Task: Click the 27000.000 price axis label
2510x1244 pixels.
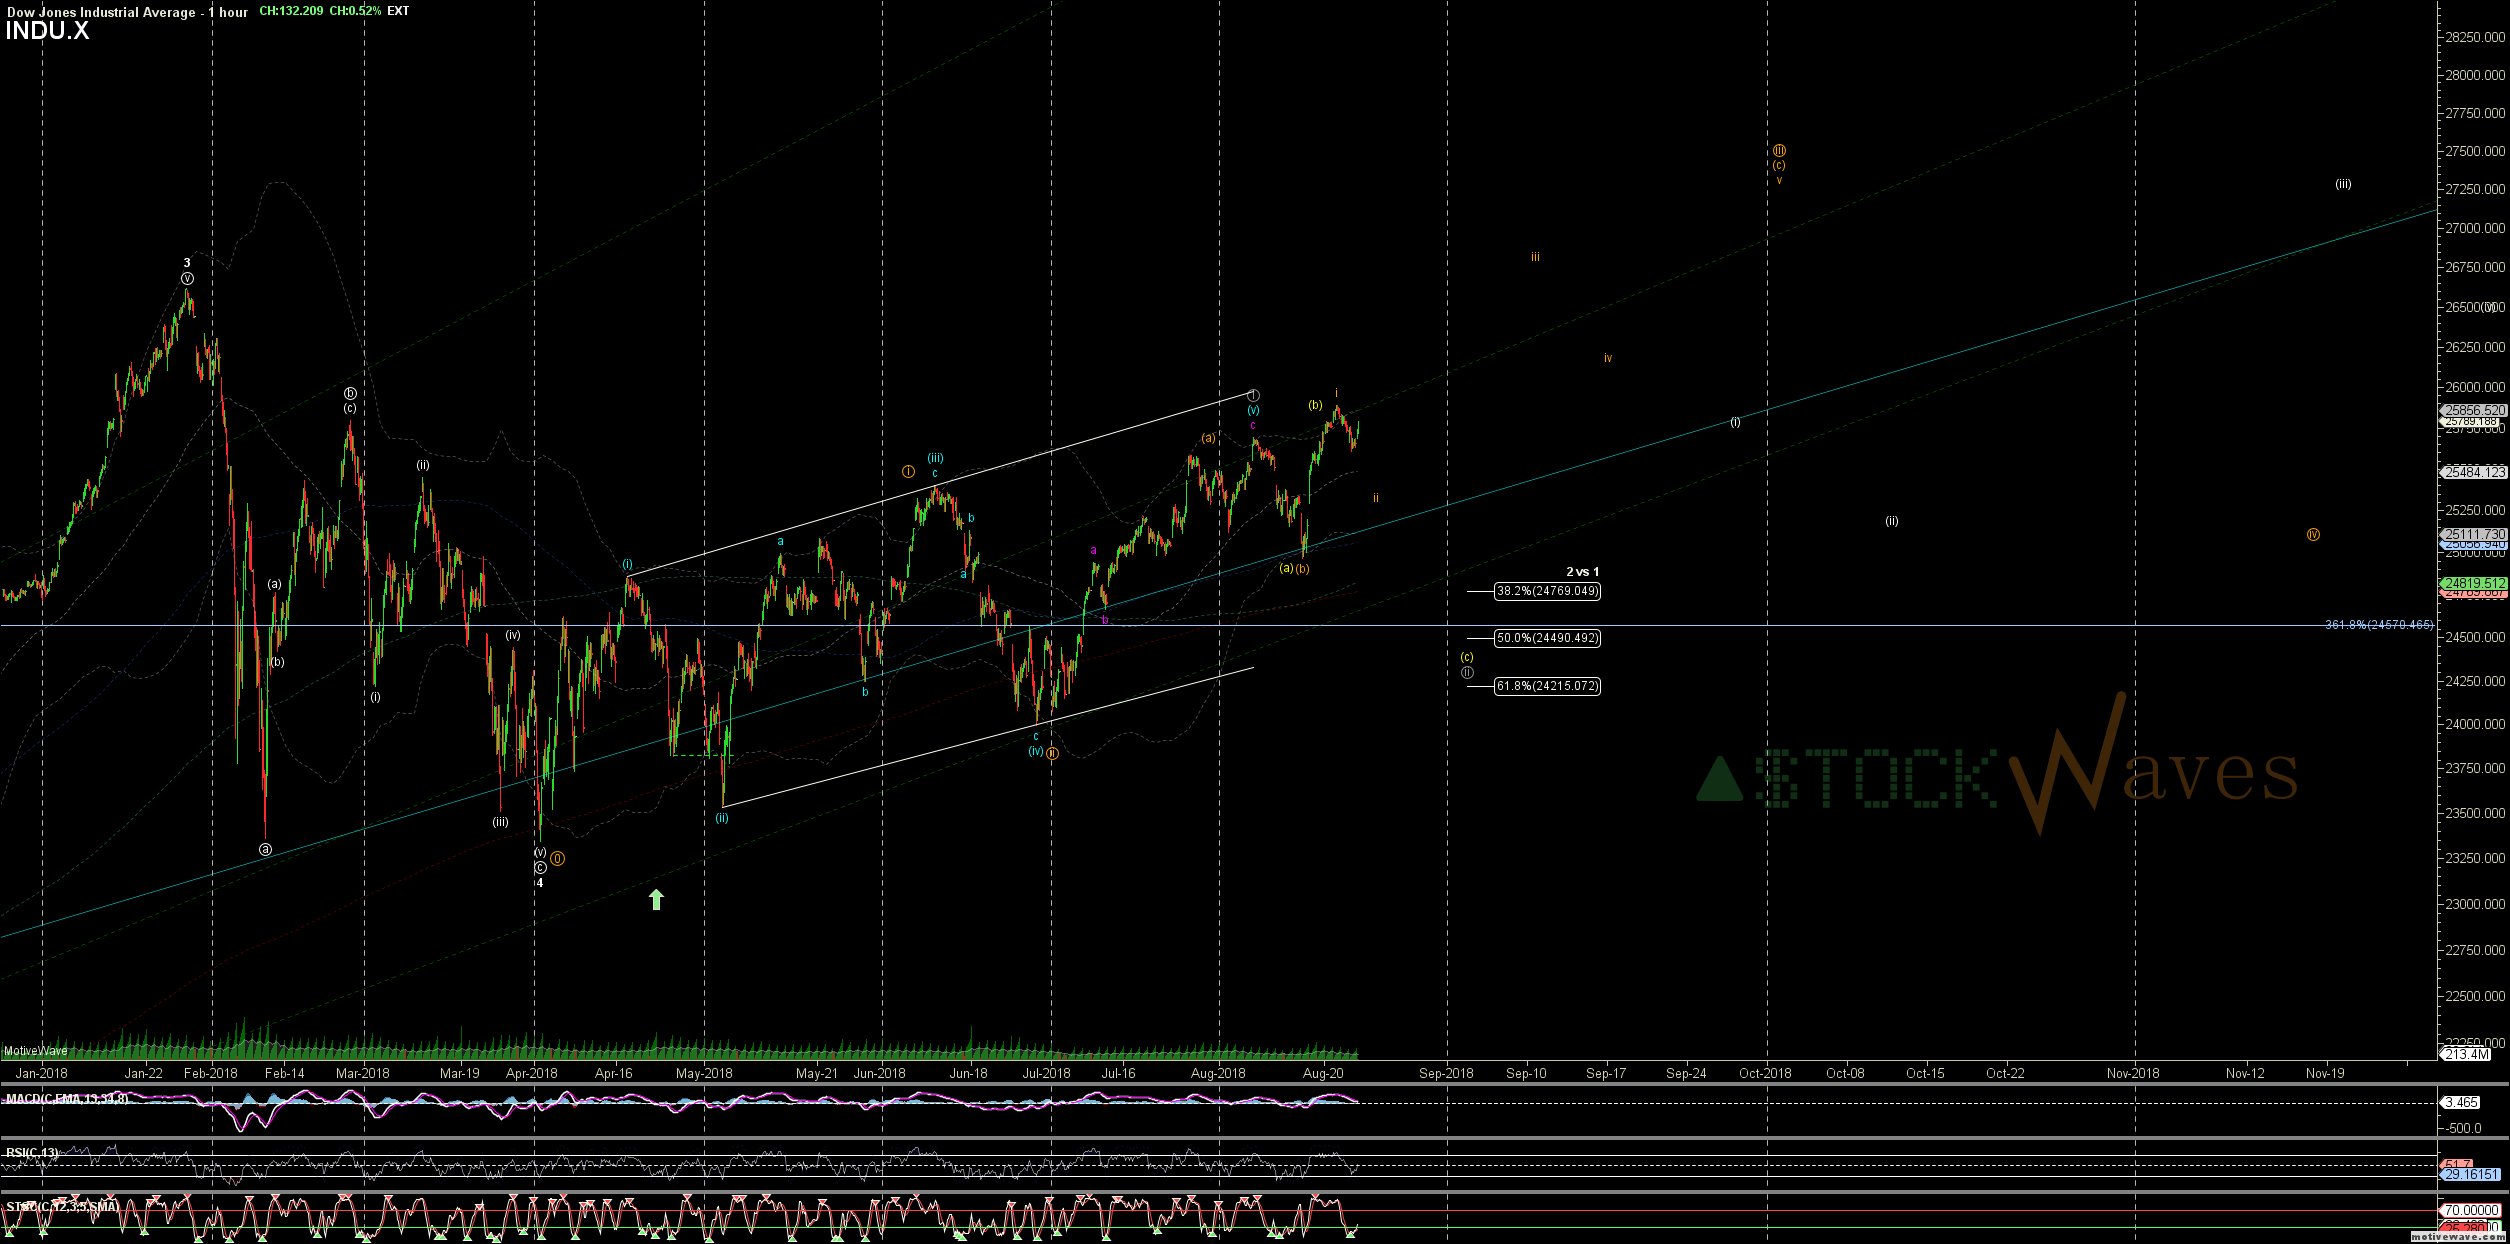Action: (2476, 228)
